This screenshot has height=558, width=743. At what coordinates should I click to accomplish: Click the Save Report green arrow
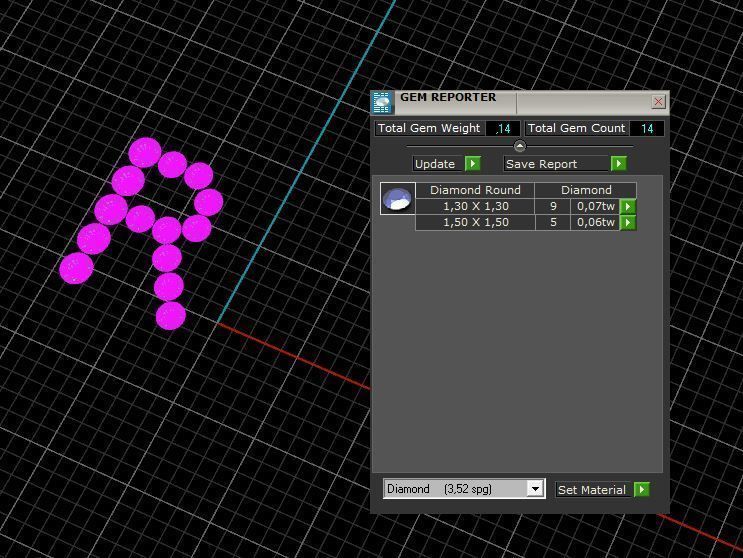click(618, 164)
